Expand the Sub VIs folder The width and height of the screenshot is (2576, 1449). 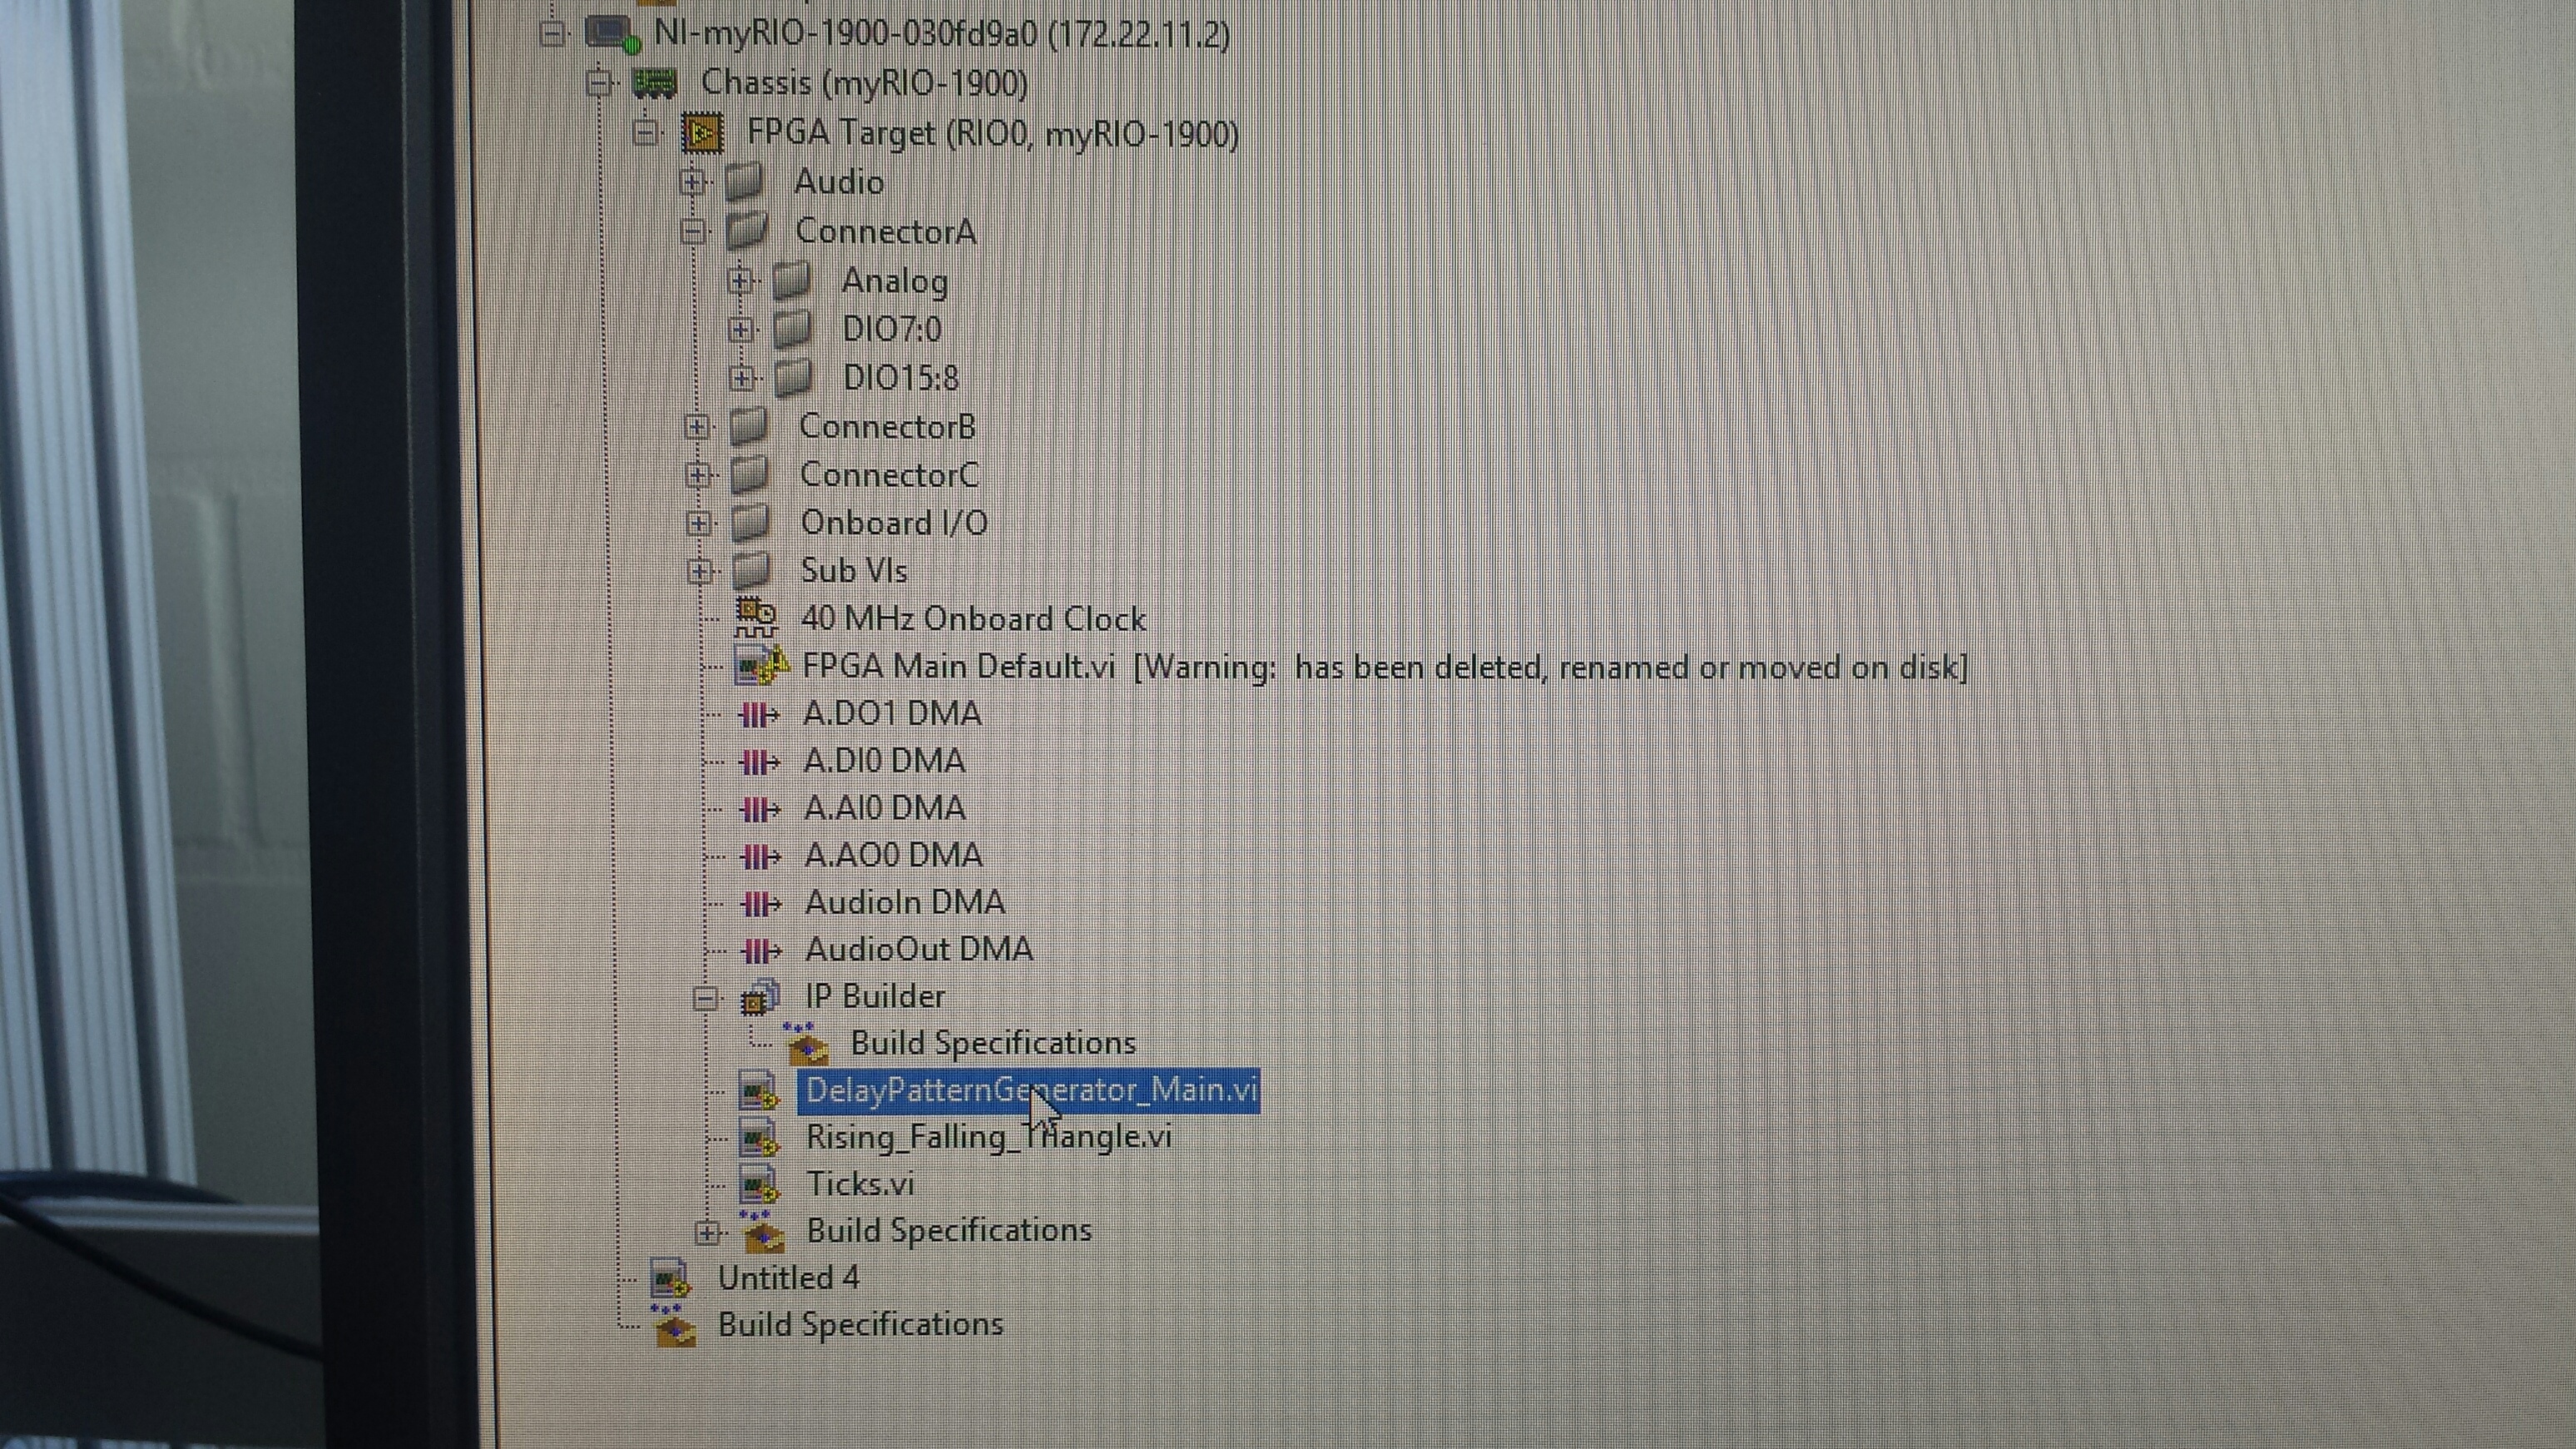pyautogui.click(x=700, y=571)
